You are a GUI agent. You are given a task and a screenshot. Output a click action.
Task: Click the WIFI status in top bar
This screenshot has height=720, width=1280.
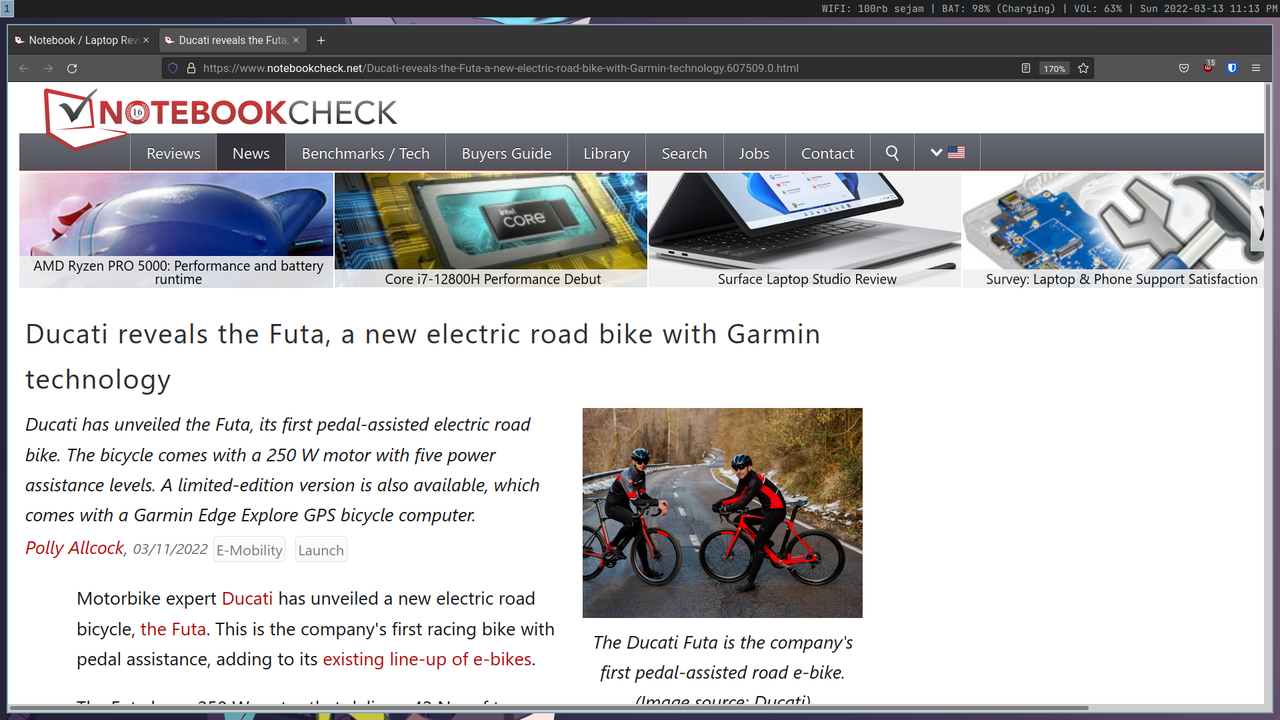click(872, 8)
